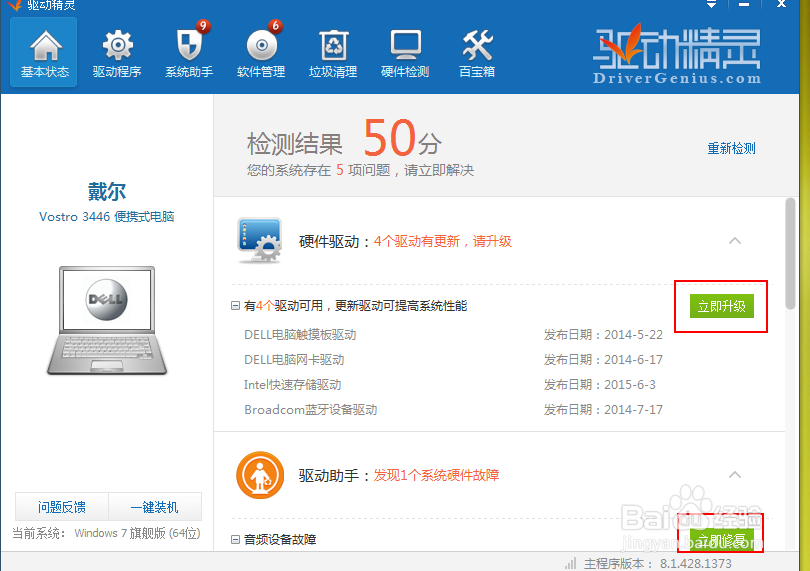Screen dimensions: 810x571
Task: Open the title bar dropdown menu arrow
Action: tap(711, 4)
